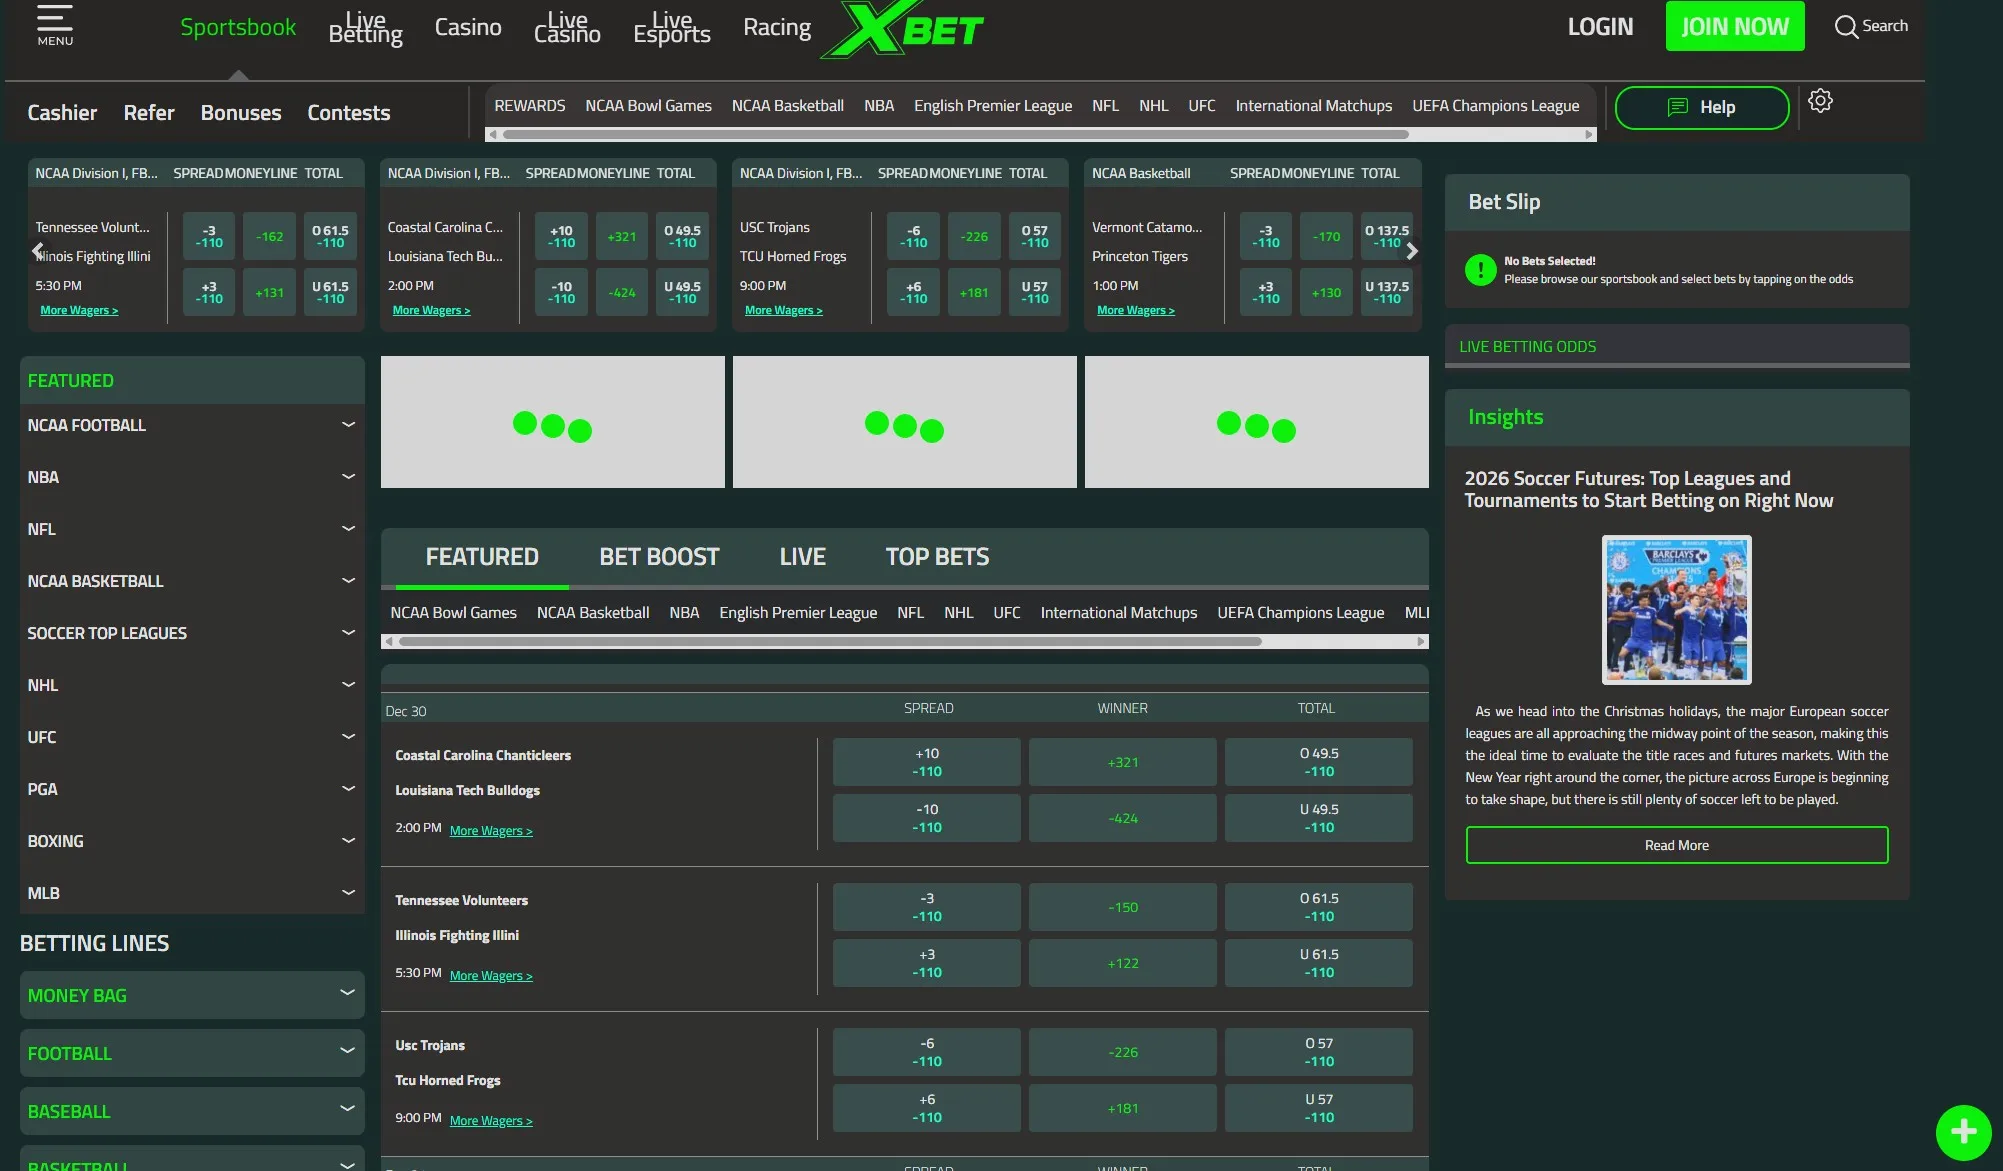Go to previous carousel card arrow
2003x1171 pixels.
38,250
